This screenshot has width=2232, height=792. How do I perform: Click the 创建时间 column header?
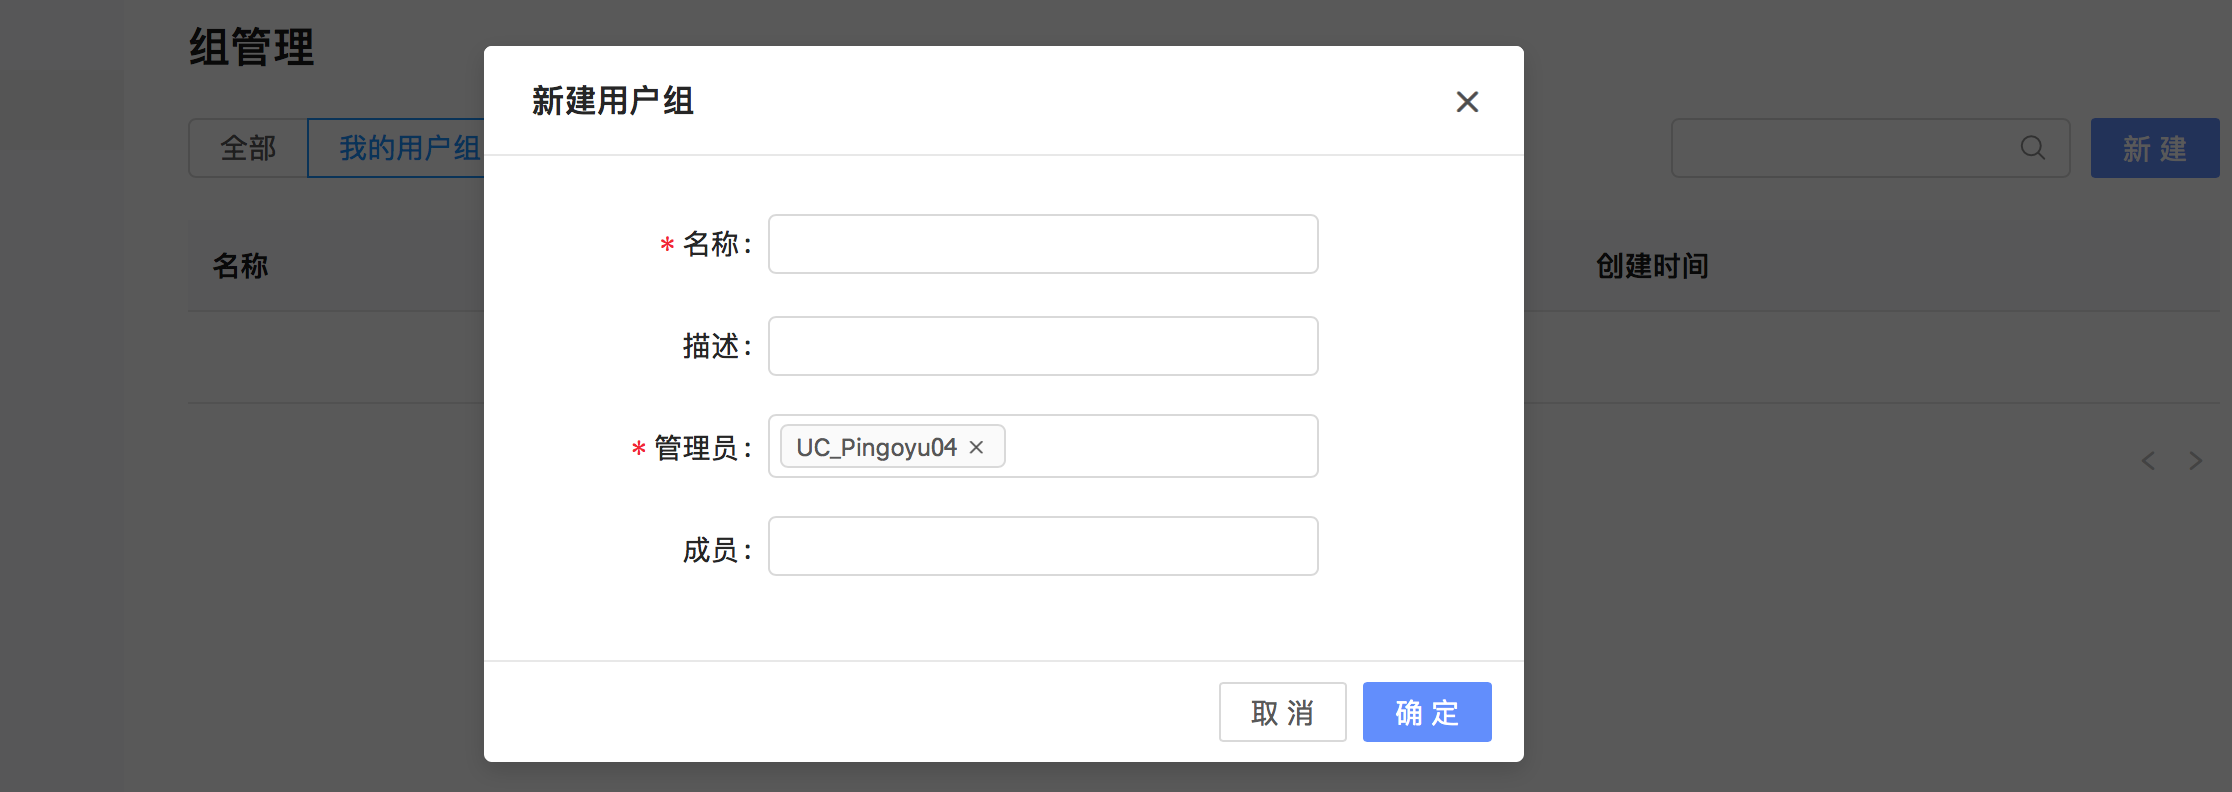coord(1652,266)
